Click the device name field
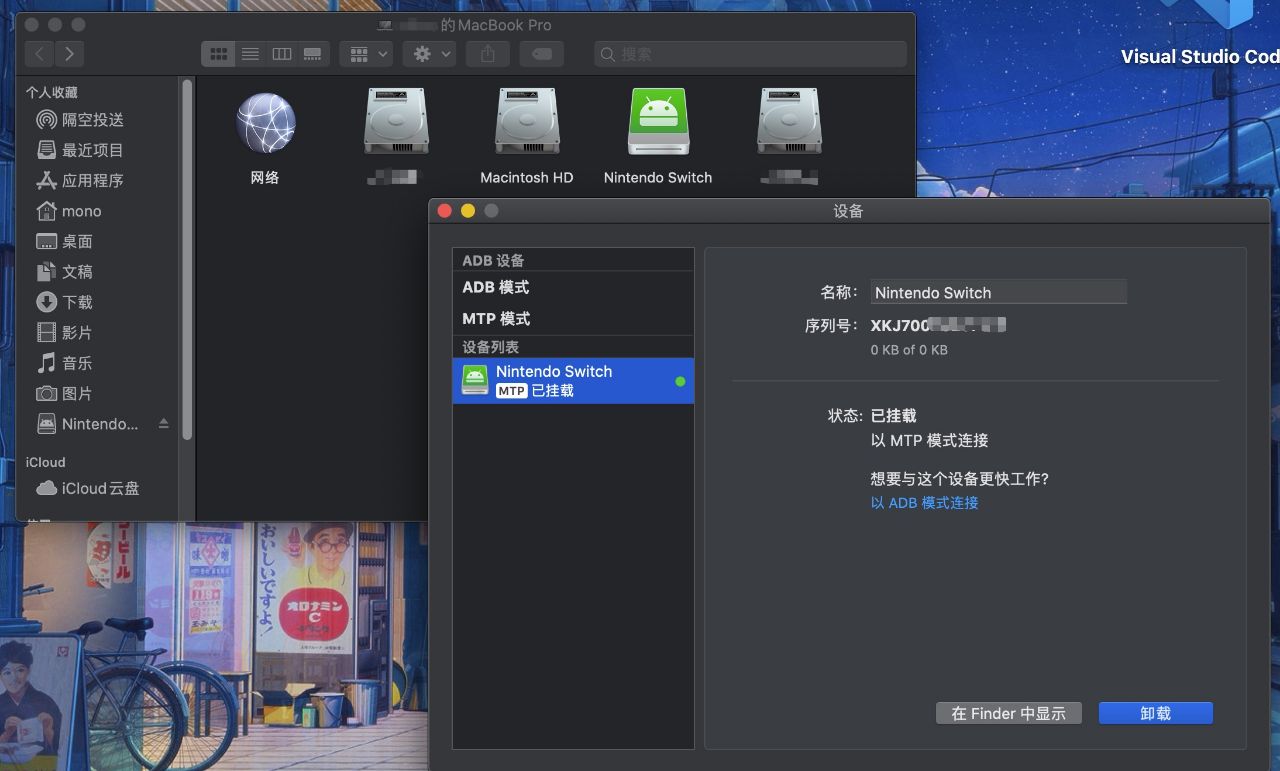Screen dimensions: 1280x771 point(998,292)
